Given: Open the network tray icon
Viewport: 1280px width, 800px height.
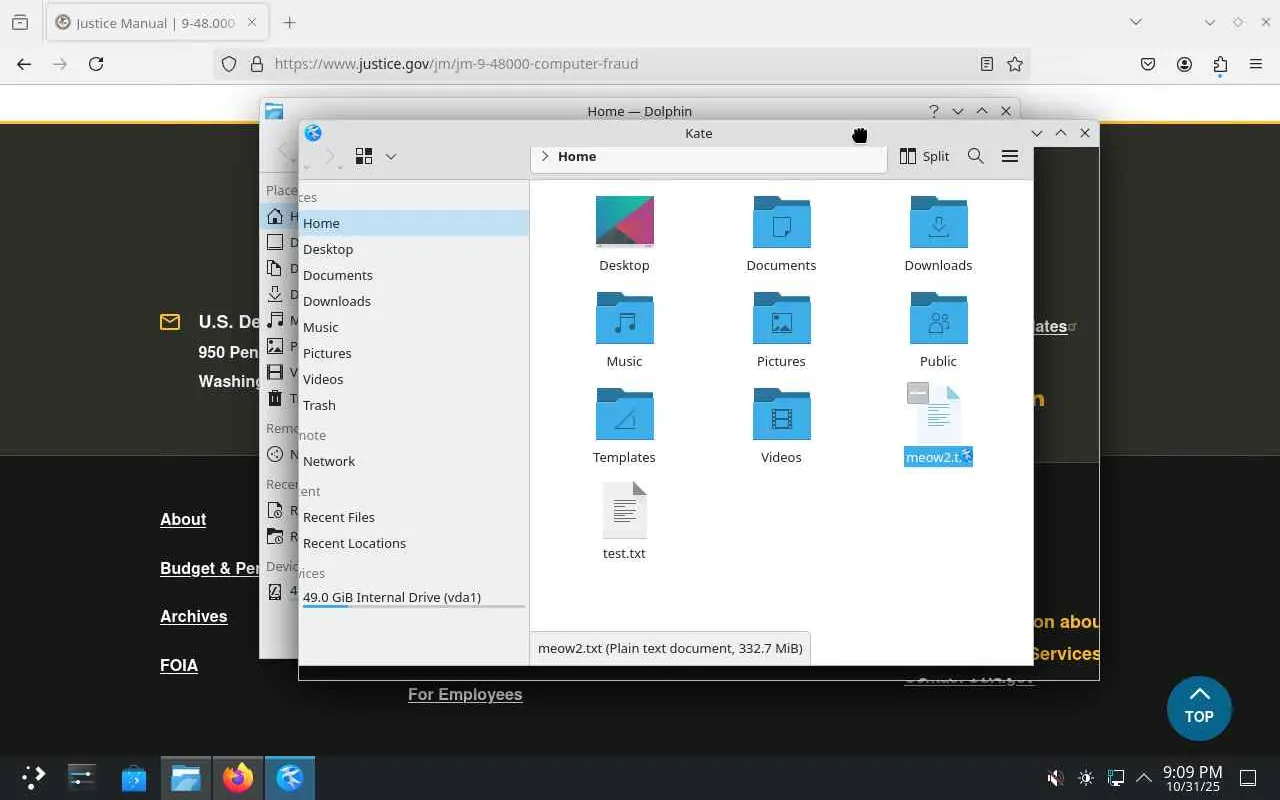Looking at the screenshot, I should 1116,777.
